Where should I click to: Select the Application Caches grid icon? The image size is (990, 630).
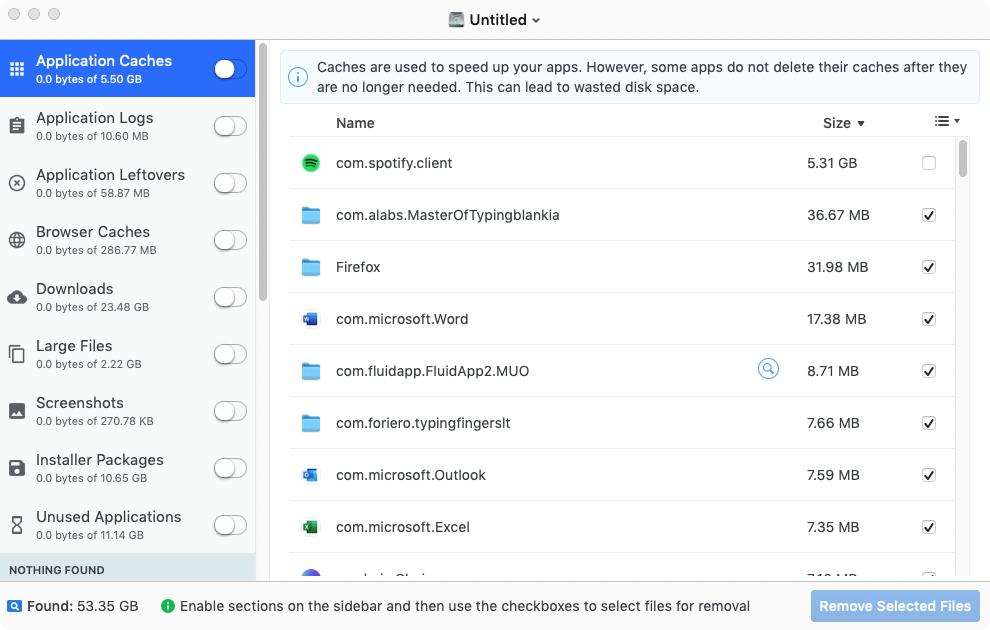pos(18,68)
